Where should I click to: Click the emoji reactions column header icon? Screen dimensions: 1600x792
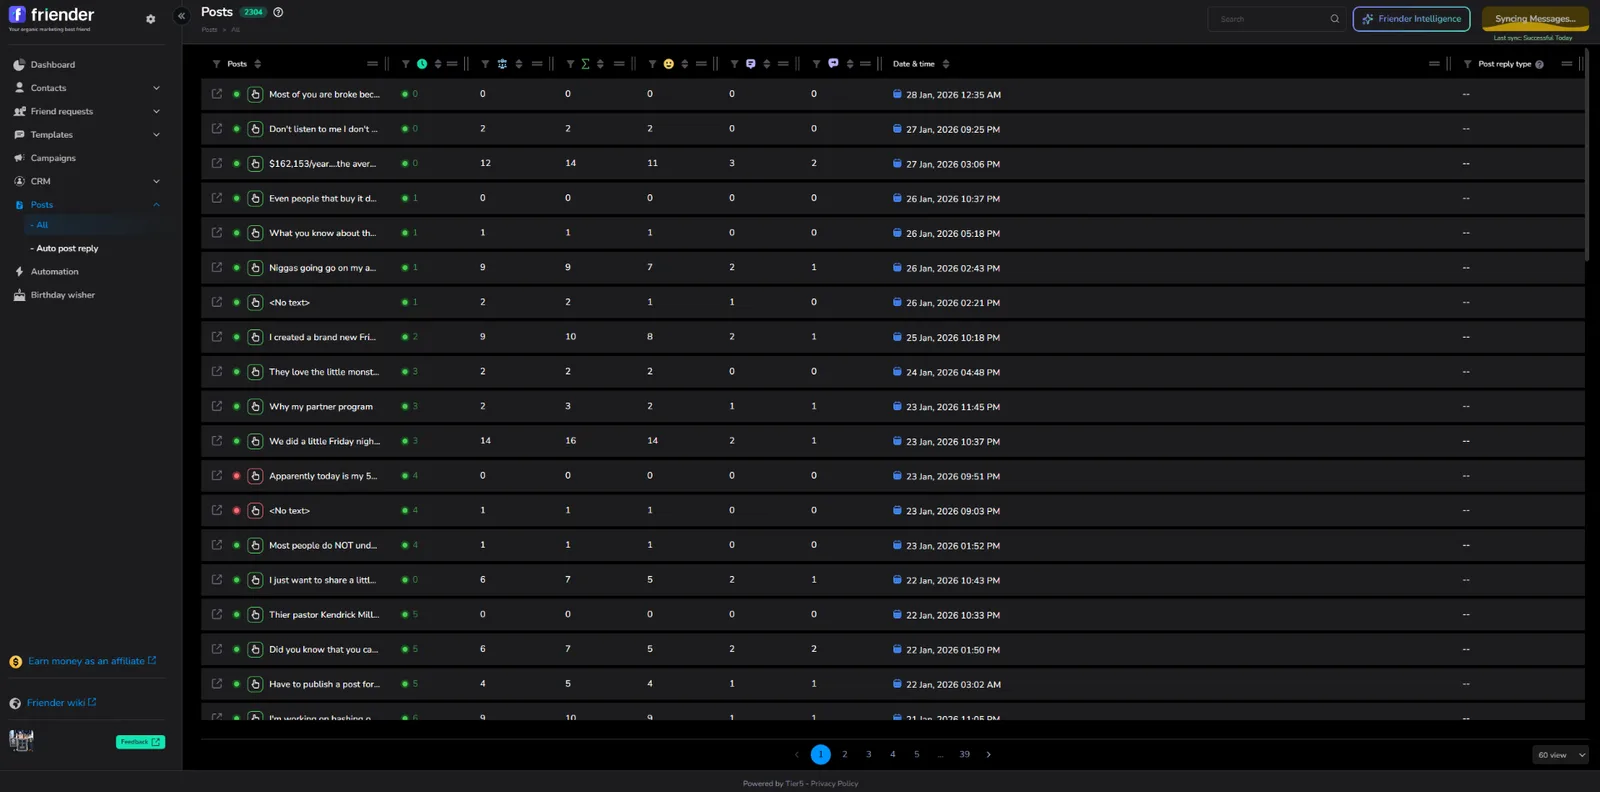(669, 64)
